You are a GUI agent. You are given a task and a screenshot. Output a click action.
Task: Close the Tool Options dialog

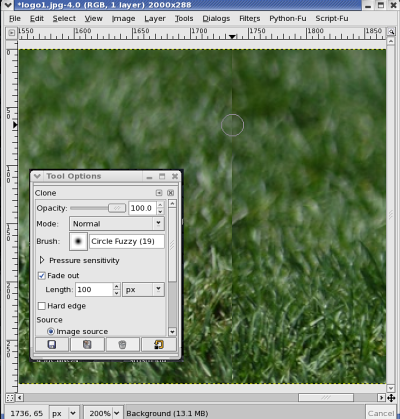click(x=175, y=176)
